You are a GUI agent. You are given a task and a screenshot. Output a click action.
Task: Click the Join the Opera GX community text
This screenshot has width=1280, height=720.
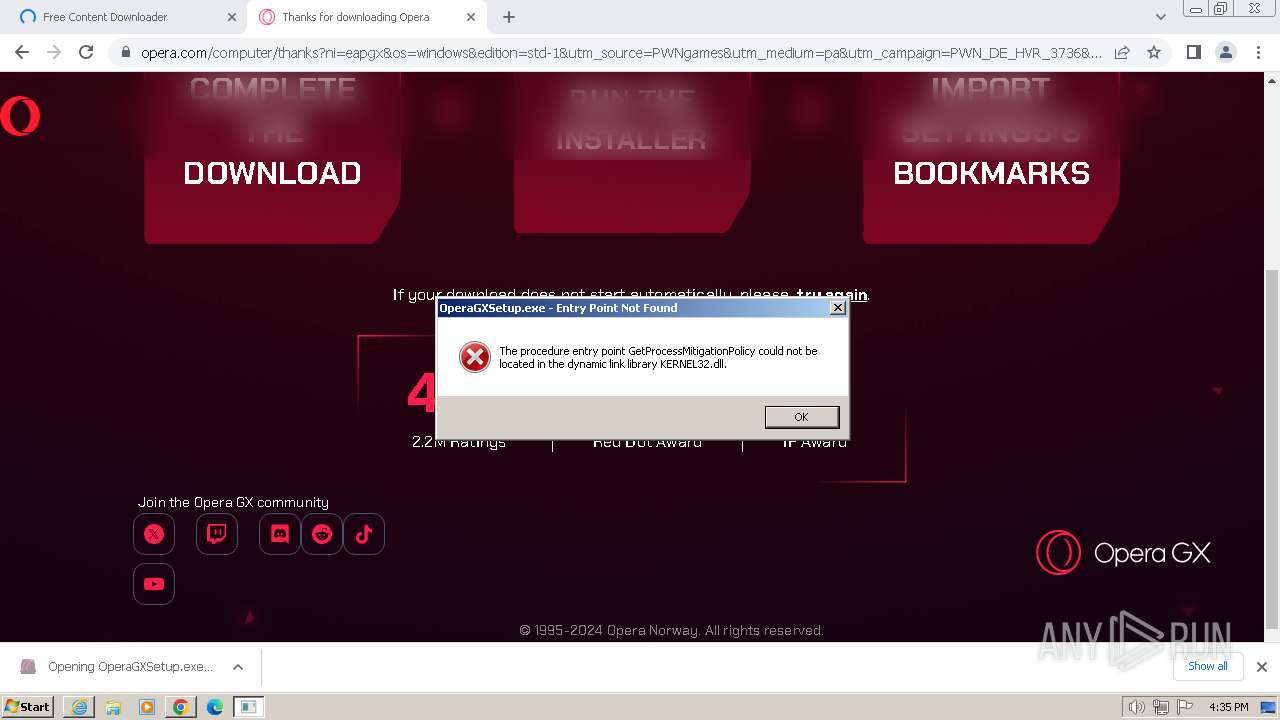pos(233,502)
